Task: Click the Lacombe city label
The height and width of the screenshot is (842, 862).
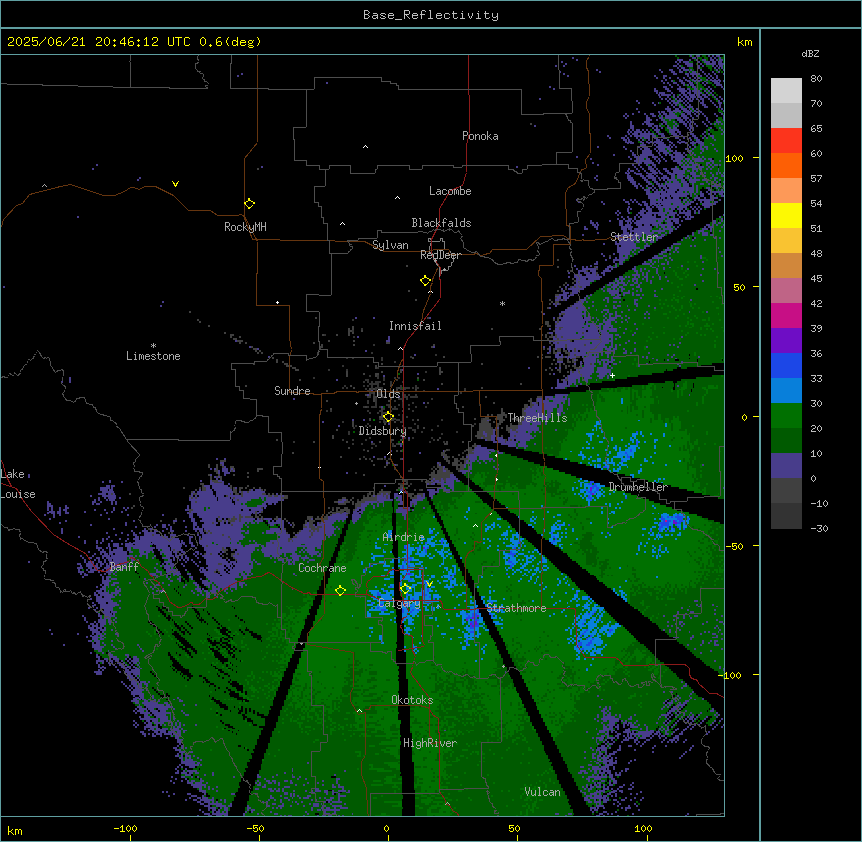Action: pos(450,191)
